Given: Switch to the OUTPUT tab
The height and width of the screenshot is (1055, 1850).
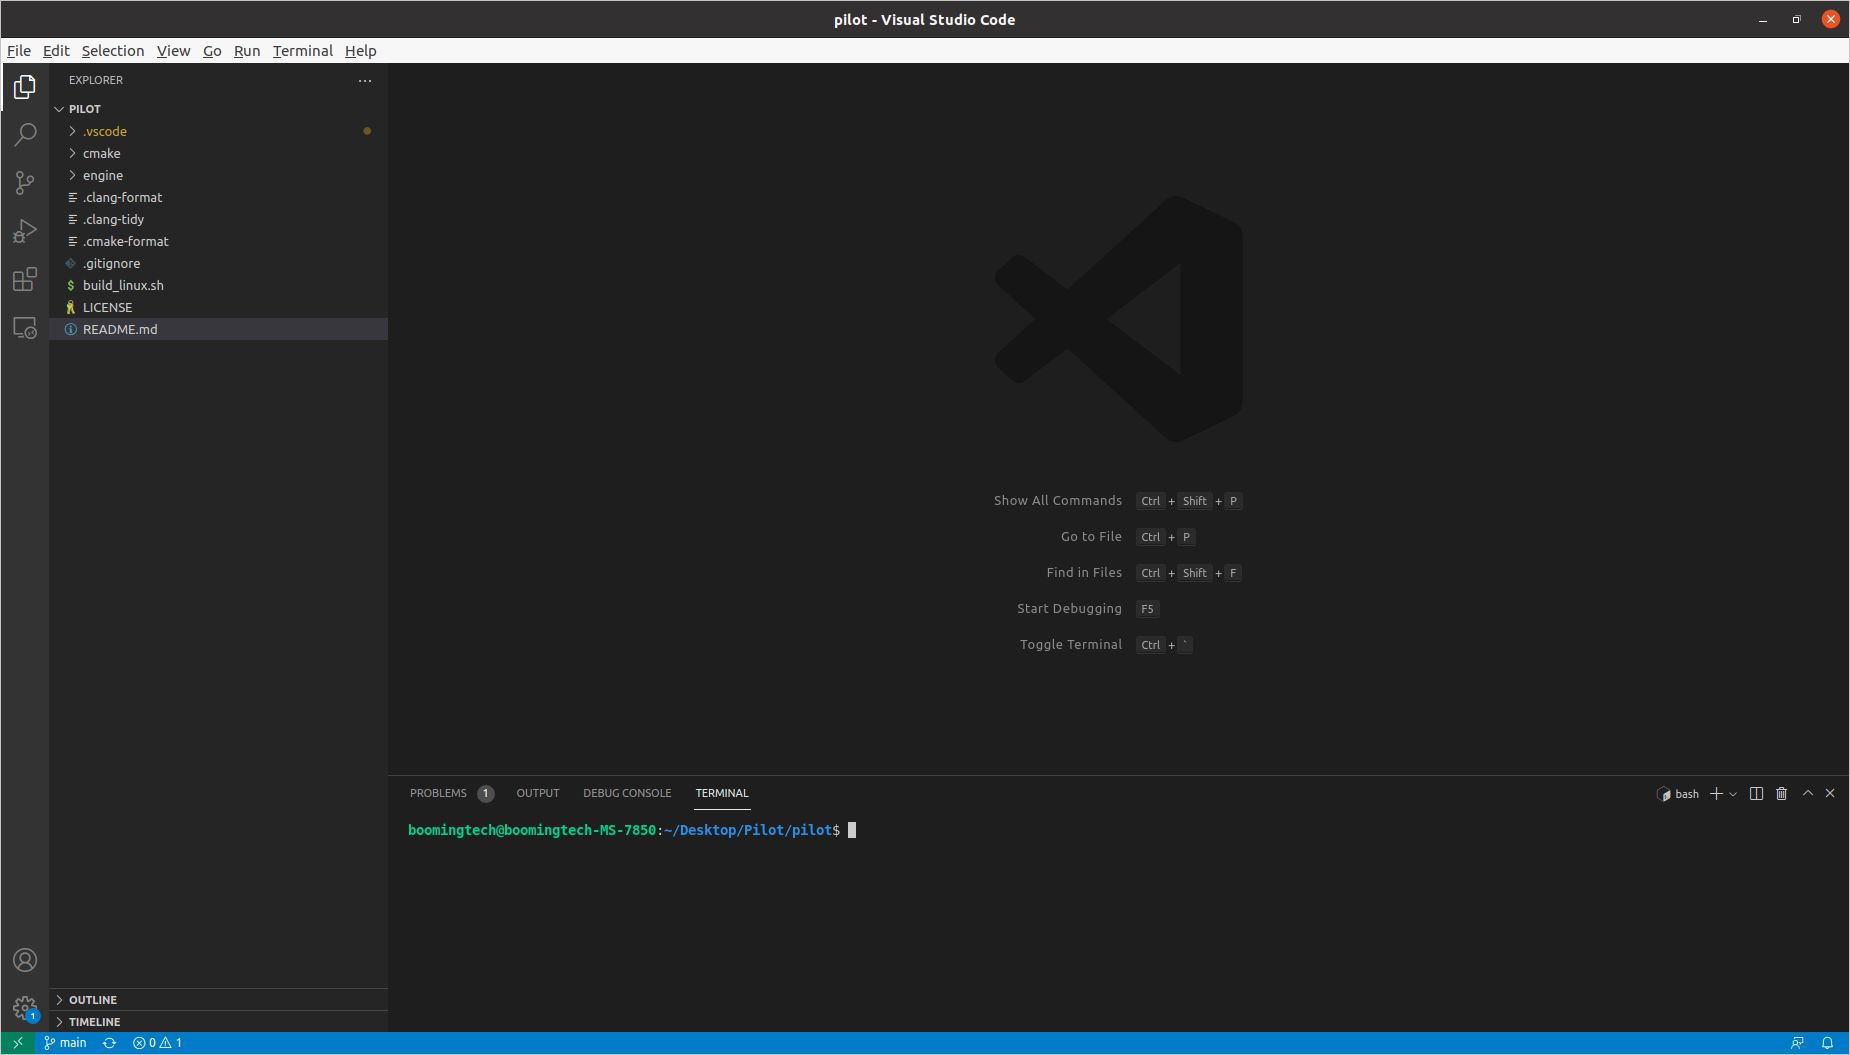Looking at the screenshot, I should [x=538, y=793].
